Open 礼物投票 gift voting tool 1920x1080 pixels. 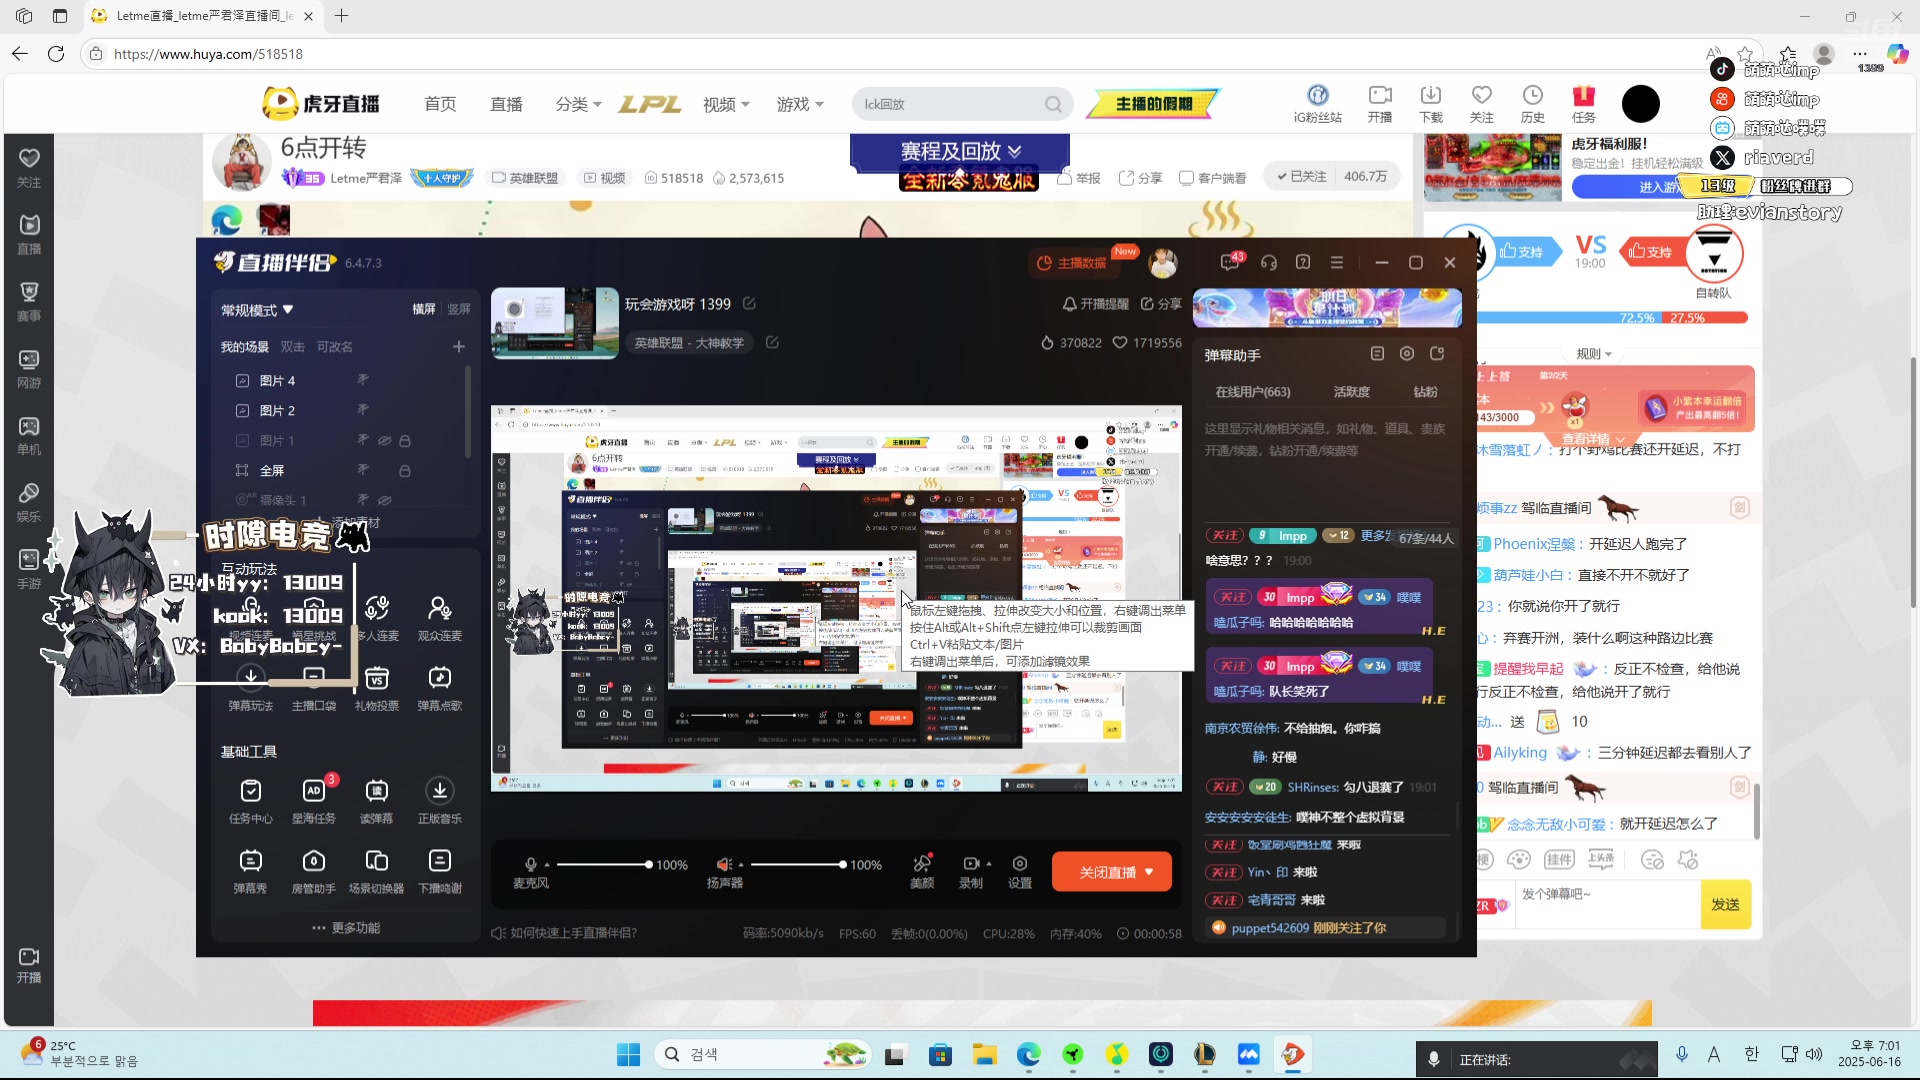point(377,688)
